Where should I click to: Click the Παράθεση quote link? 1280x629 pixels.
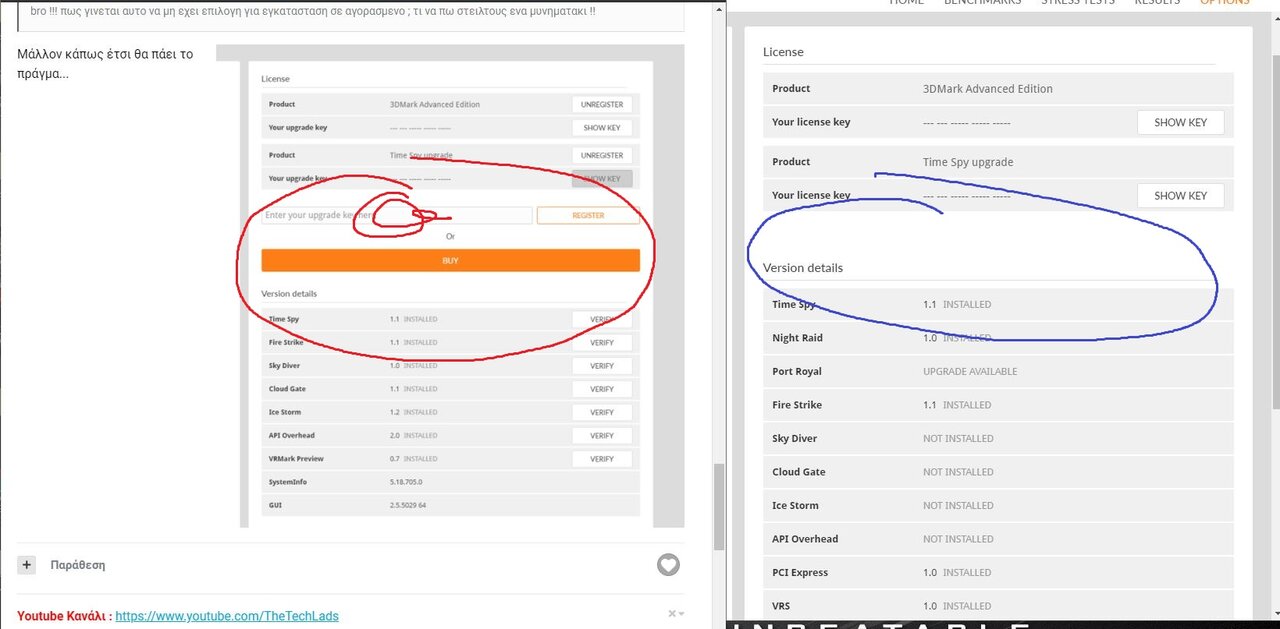click(x=78, y=565)
